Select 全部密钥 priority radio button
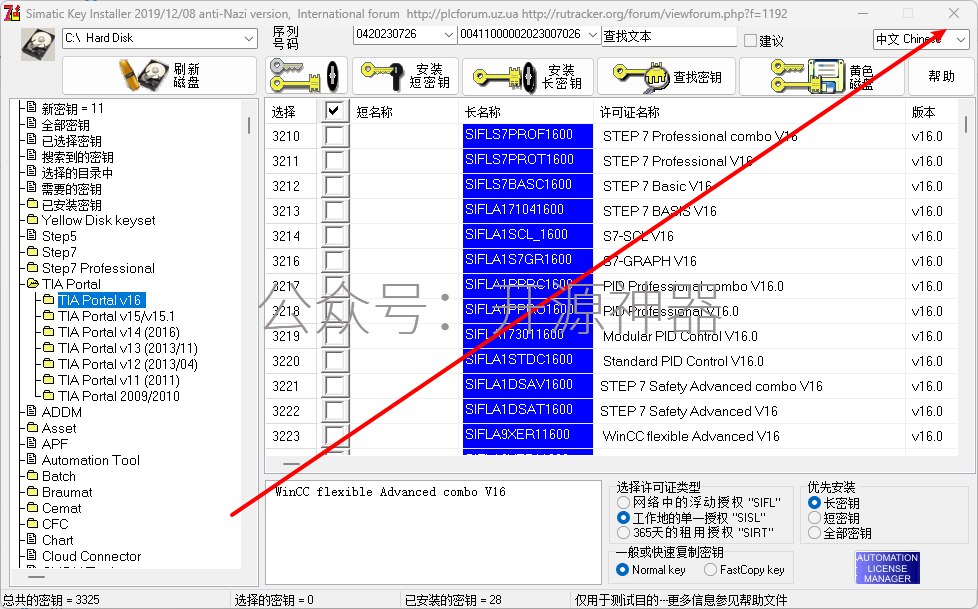The image size is (978, 609). 814,533
